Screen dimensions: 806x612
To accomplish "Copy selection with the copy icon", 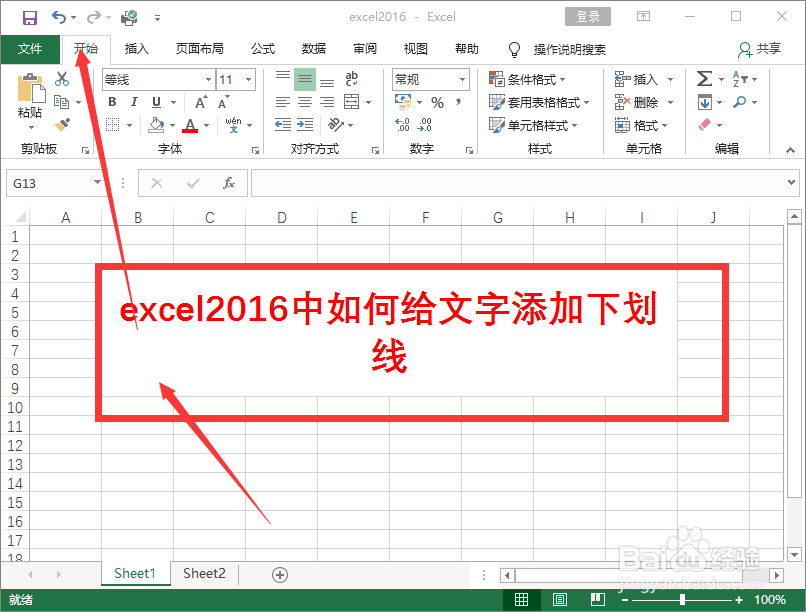I will point(62,102).
